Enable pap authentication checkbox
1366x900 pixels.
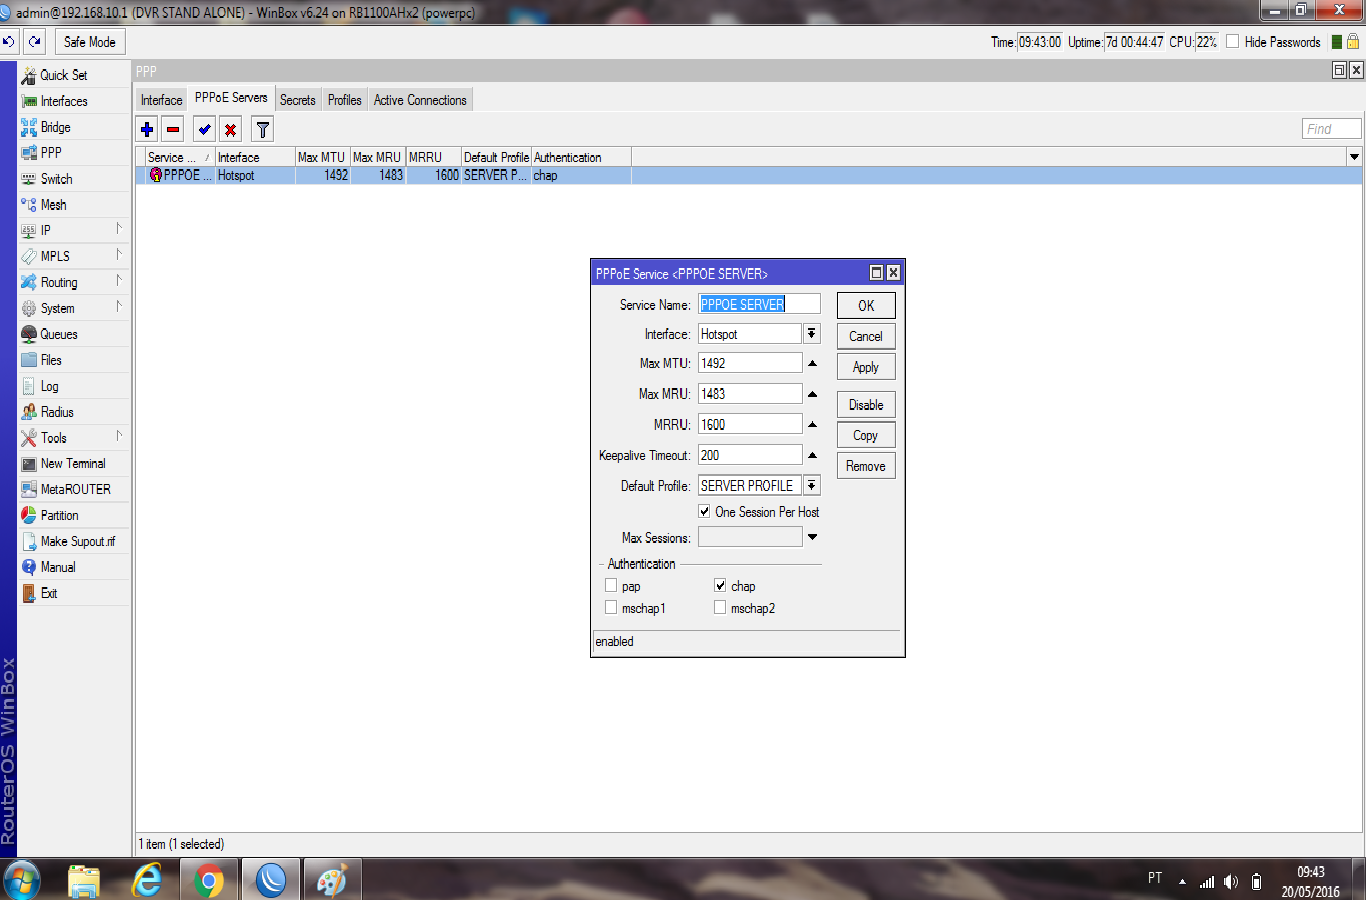point(611,586)
